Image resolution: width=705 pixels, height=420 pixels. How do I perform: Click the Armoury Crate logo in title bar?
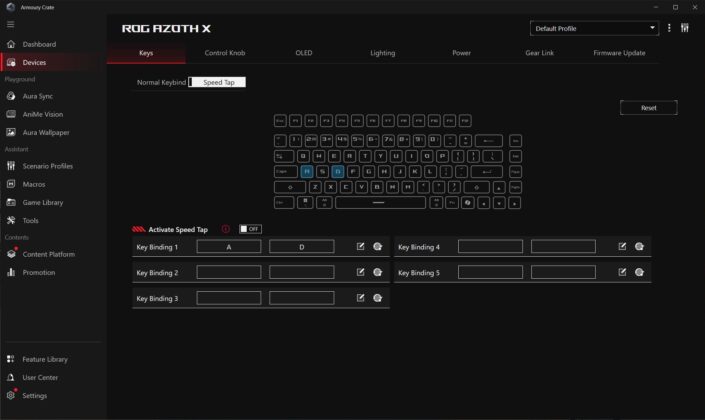pyautogui.click(x=10, y=7)
